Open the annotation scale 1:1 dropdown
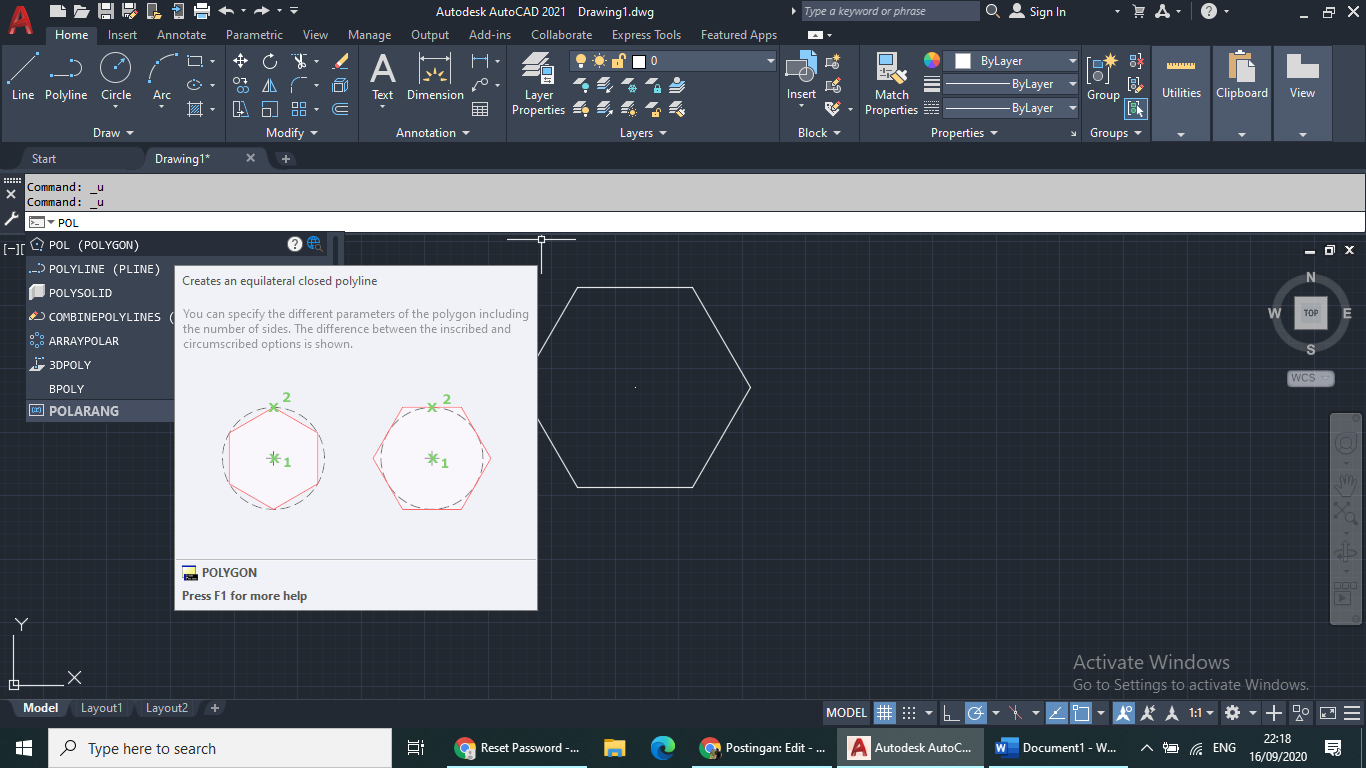The width and height of the screenshot is (1366, 768). [1200, 713]
